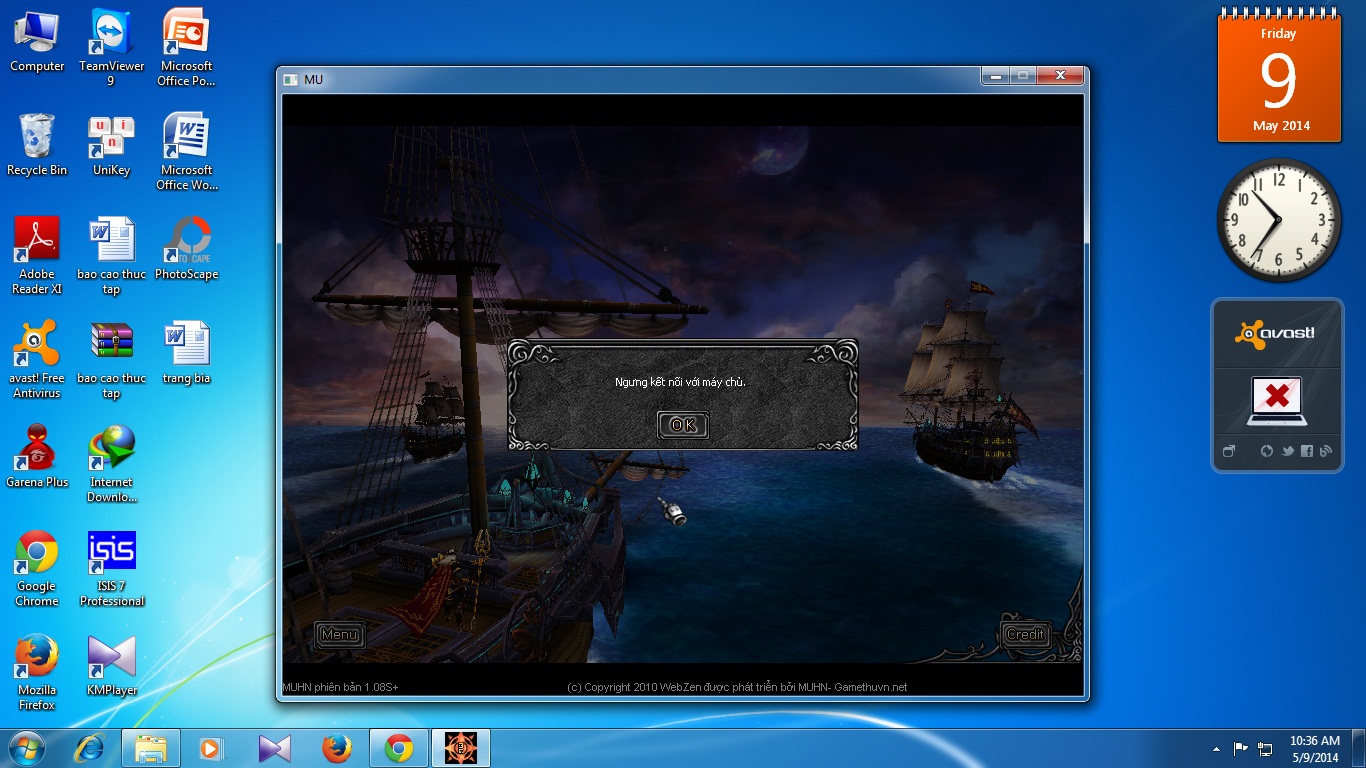Open the Windows Start menu
1366x768 pixels.
point(26,748)
